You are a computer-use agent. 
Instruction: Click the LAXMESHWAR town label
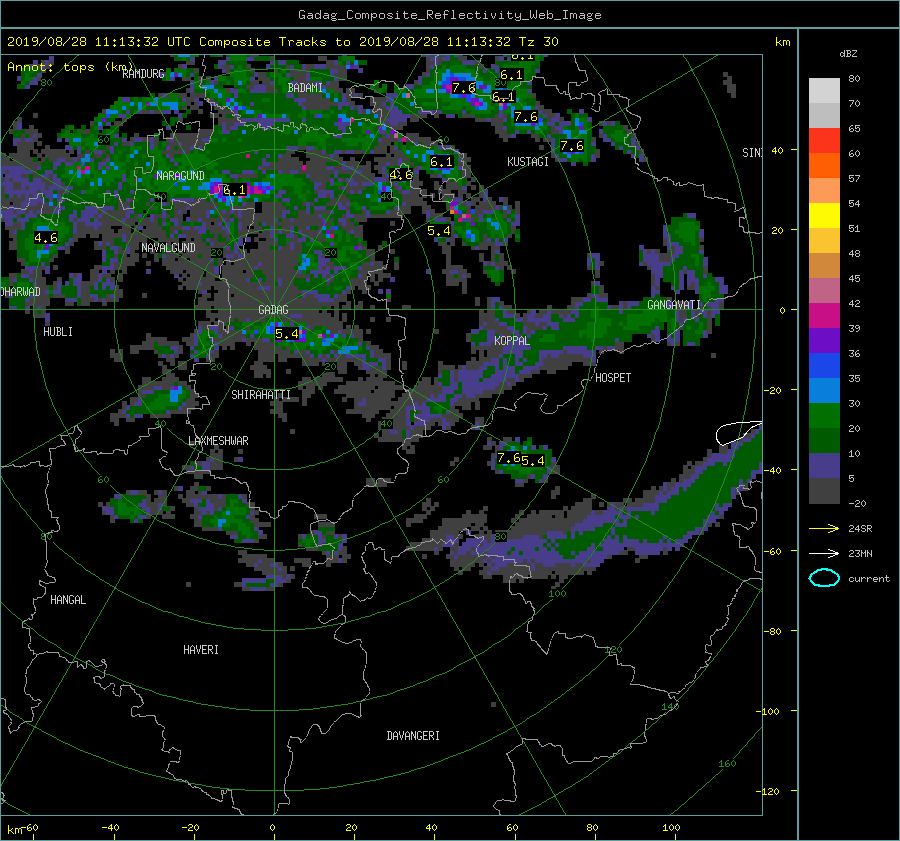click(218, 441)
